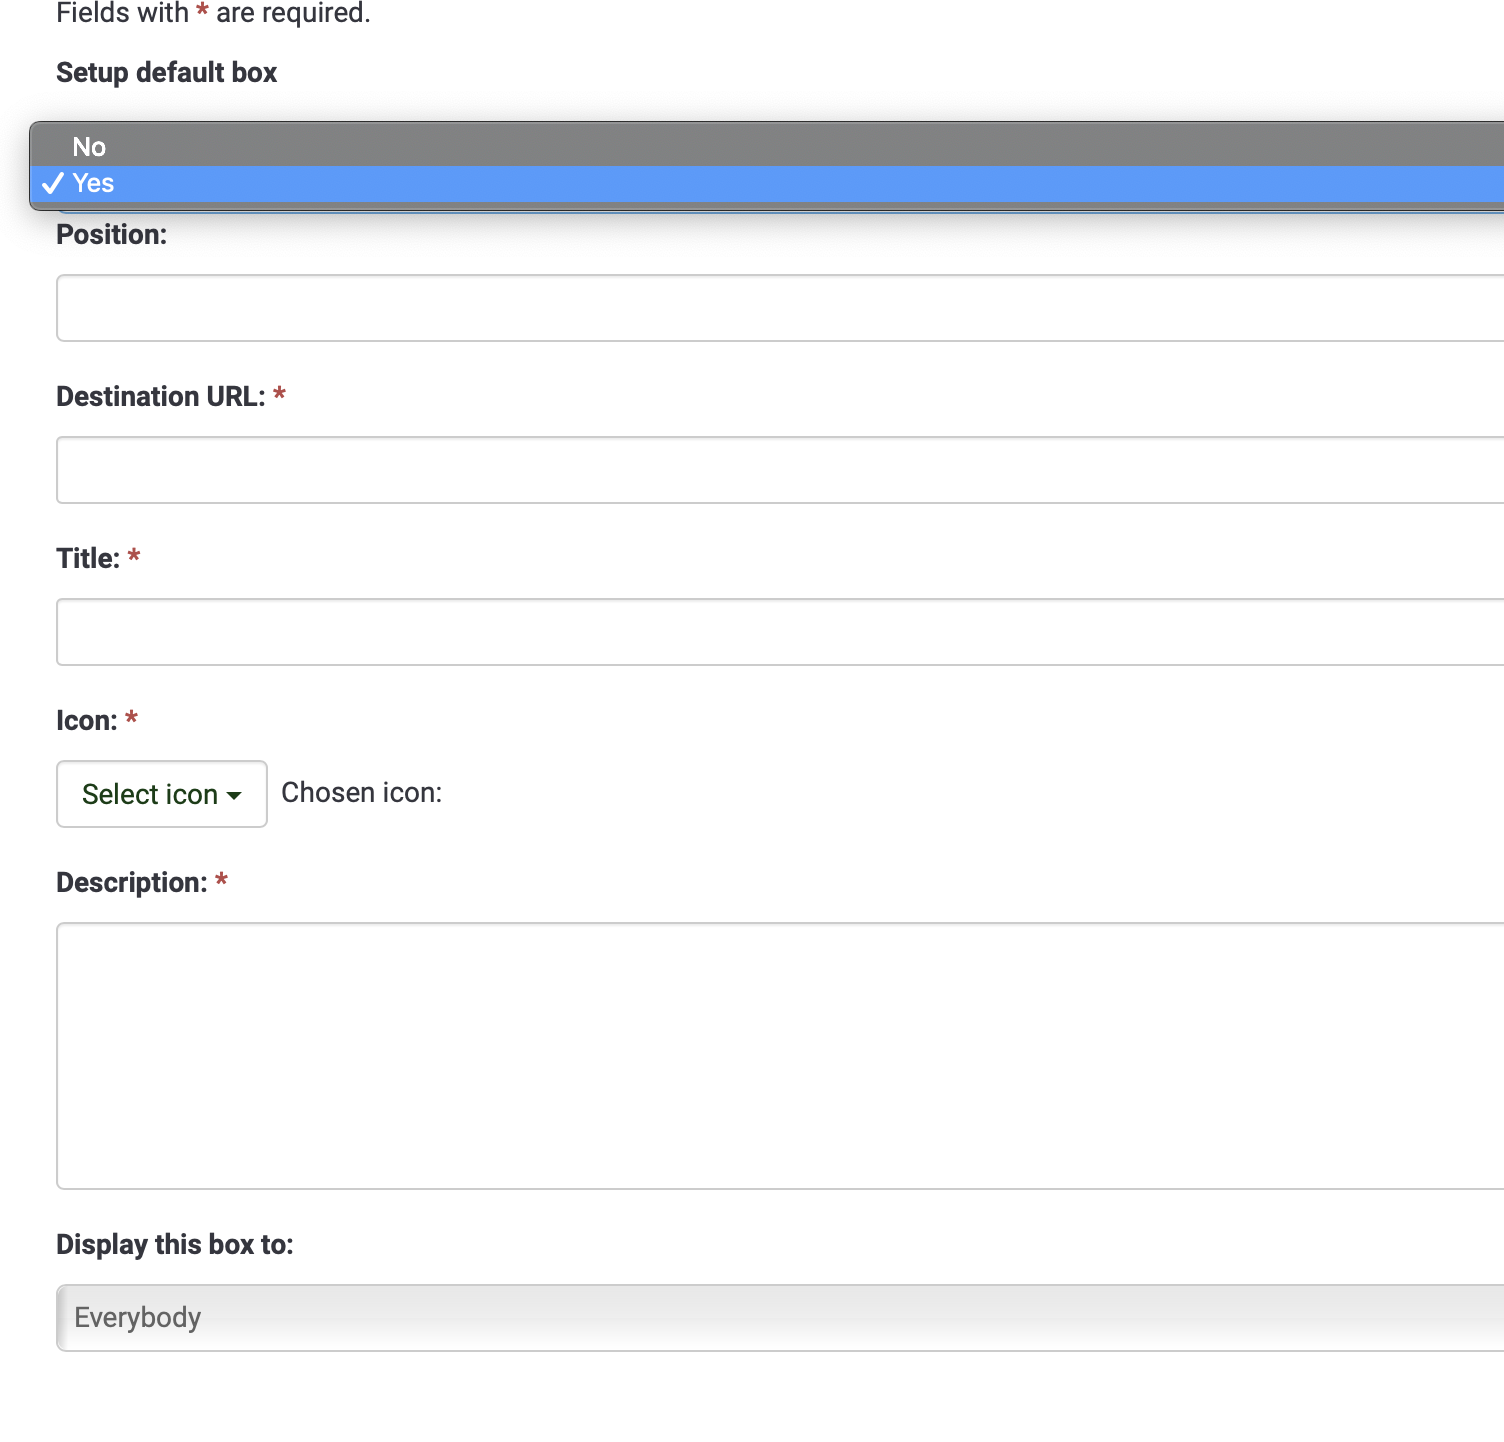The width and height of the screenshot is (1504, 1442).
Task: Click the "Position:" label
Action: click(111, 235)
